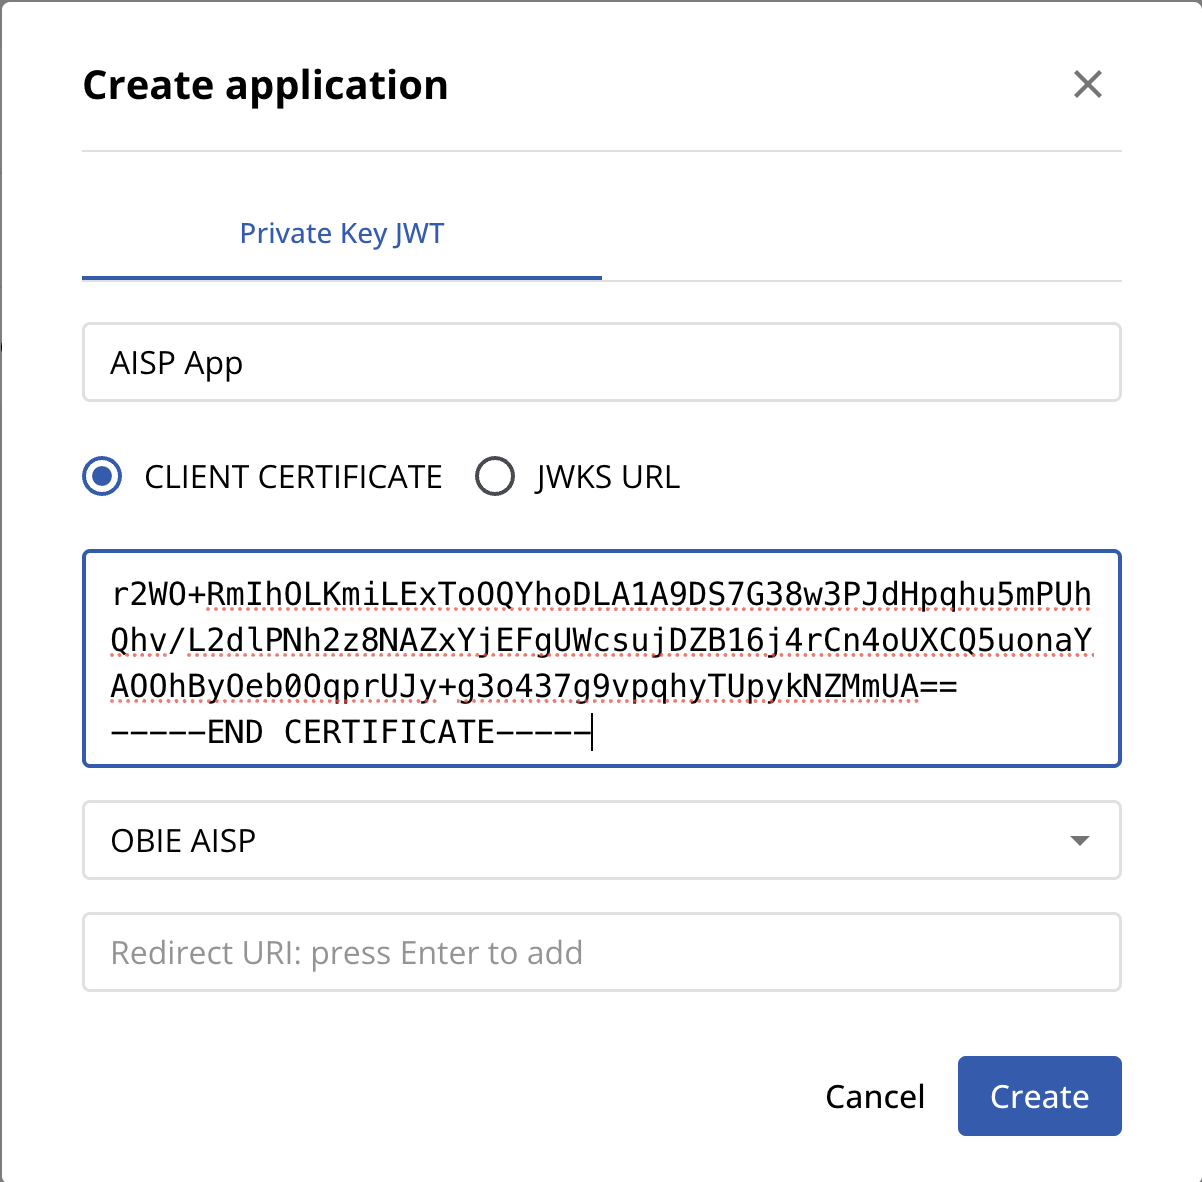Close the Create application dialog
This screenshot has height=1182, width=1202.
tap(1088, 85)
